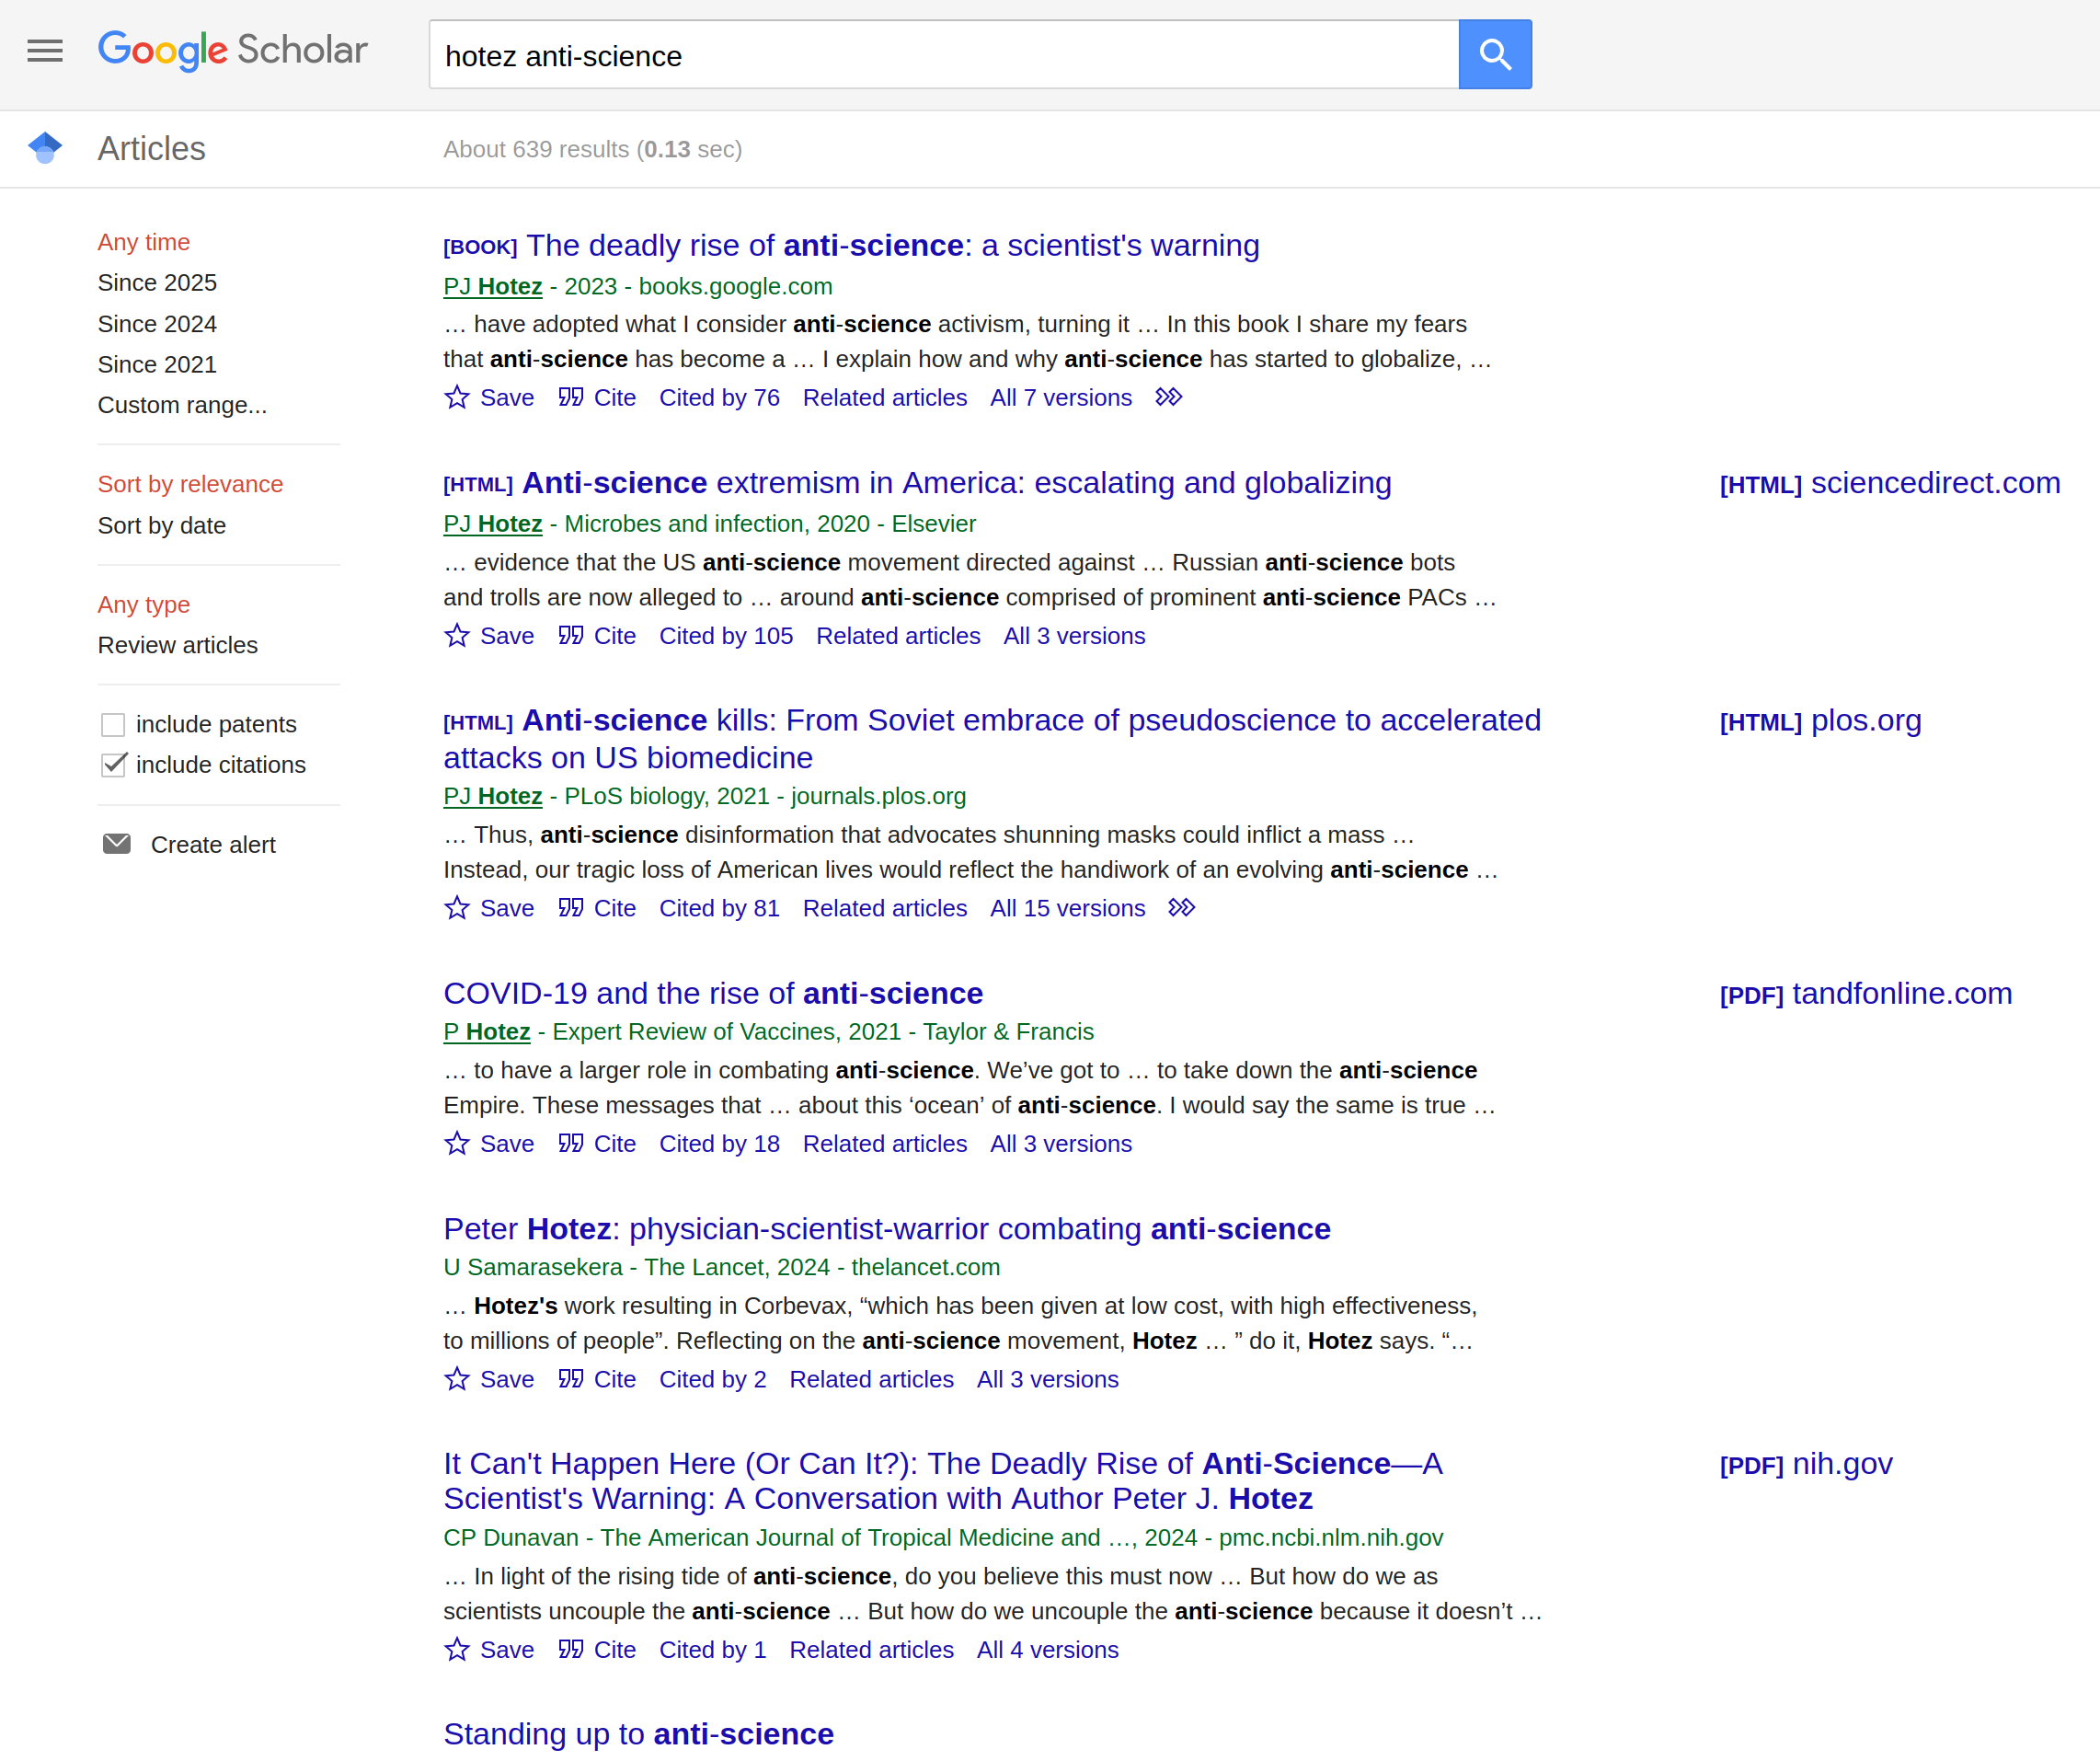Screen dimensions: 2100x1761
Task: Click the star Save icon for Lancet result
Action: 457,1379
